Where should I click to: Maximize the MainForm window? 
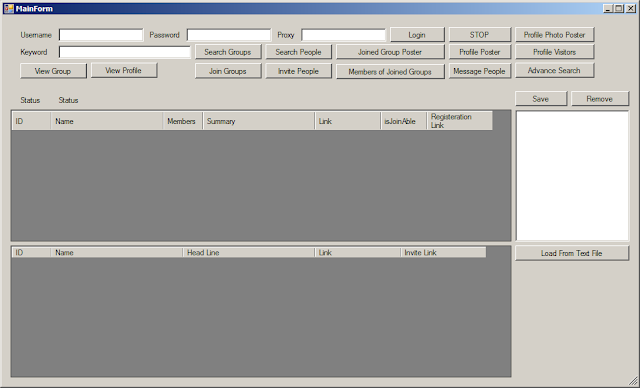(619, 9)
